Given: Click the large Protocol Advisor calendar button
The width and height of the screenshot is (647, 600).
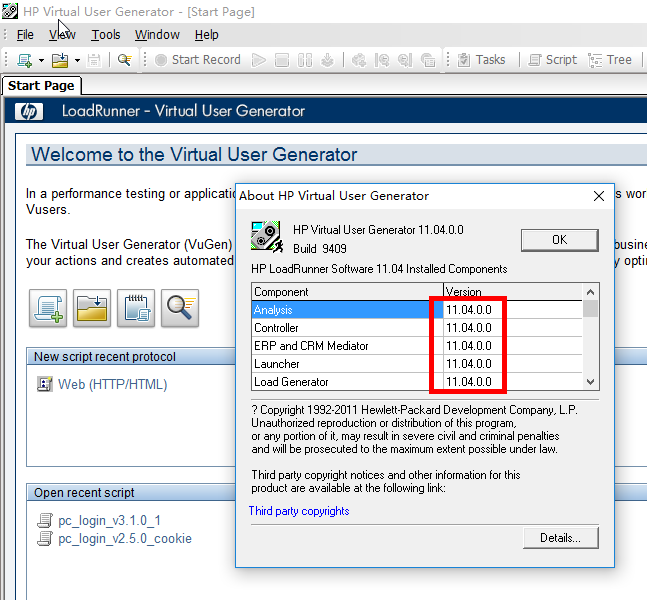Looking at the screenshot, I should click(136, 308).
